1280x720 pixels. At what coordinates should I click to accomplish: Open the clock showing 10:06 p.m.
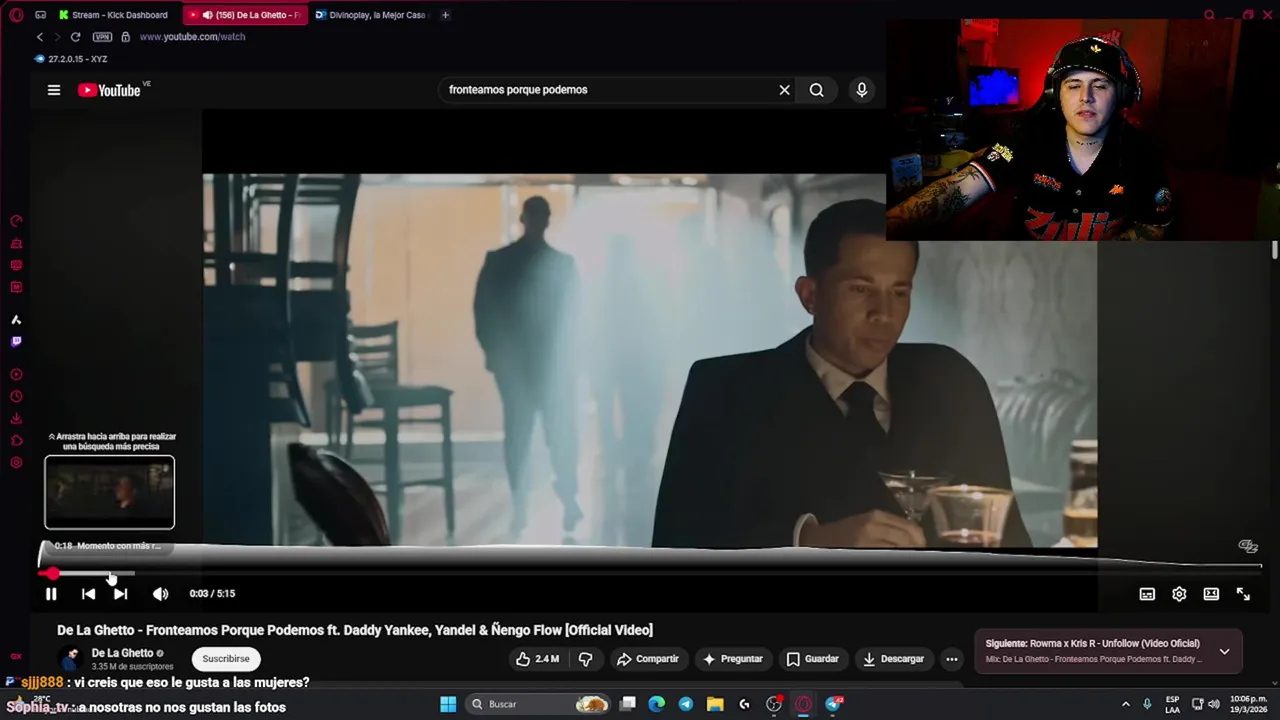coord(1248,704)
